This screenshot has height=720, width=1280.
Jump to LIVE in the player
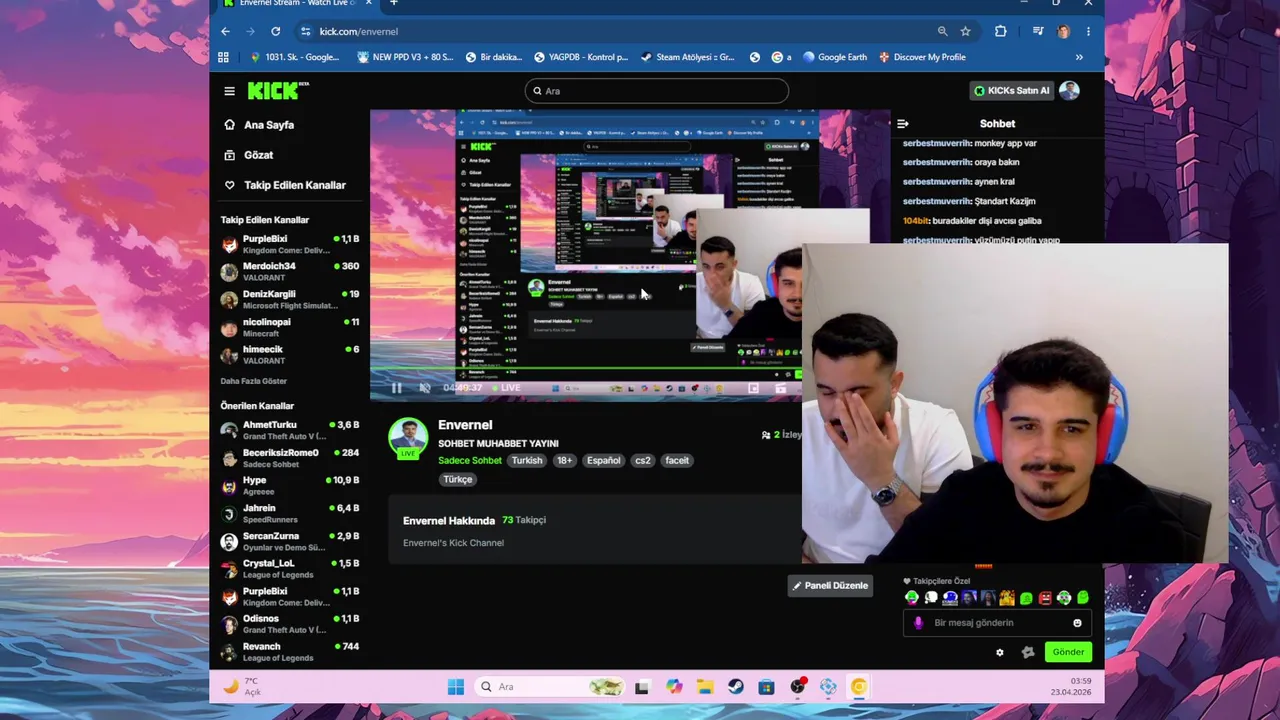[x=506, y=388]
